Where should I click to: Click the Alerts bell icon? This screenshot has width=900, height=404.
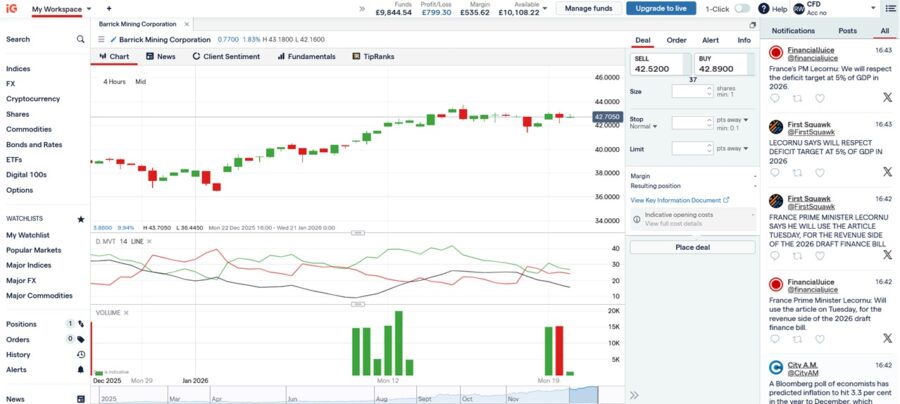(x=81, y=370)
